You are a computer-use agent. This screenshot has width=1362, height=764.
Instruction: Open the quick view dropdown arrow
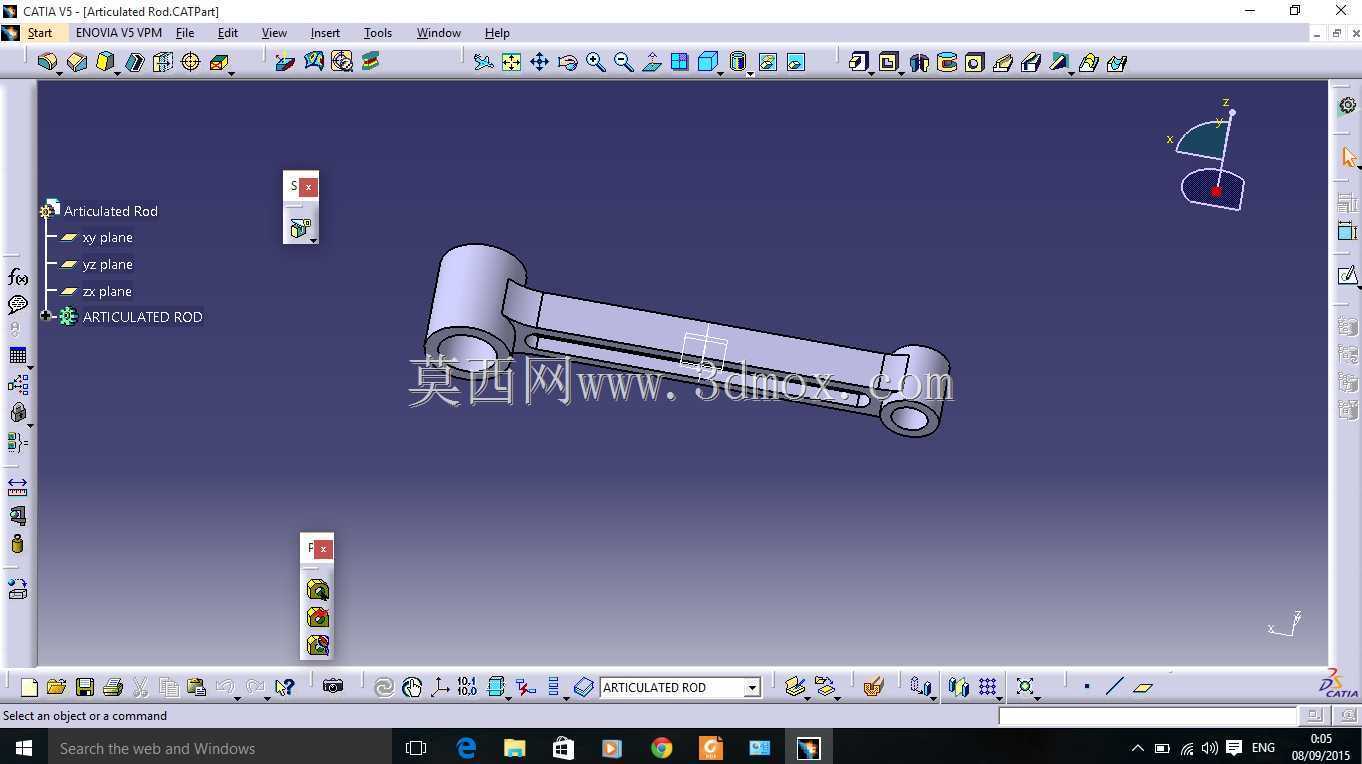[x=721, y=72]
